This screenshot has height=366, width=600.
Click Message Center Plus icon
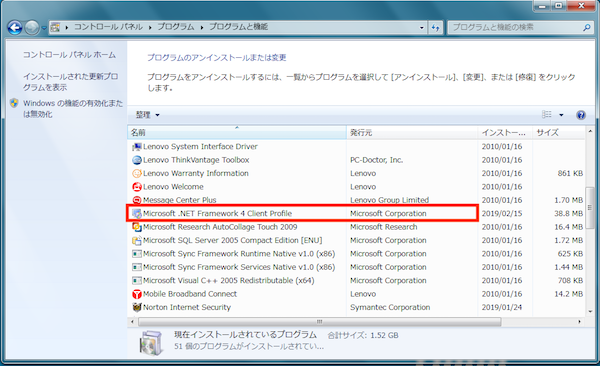pyautogui.click(x=137, y=200)
